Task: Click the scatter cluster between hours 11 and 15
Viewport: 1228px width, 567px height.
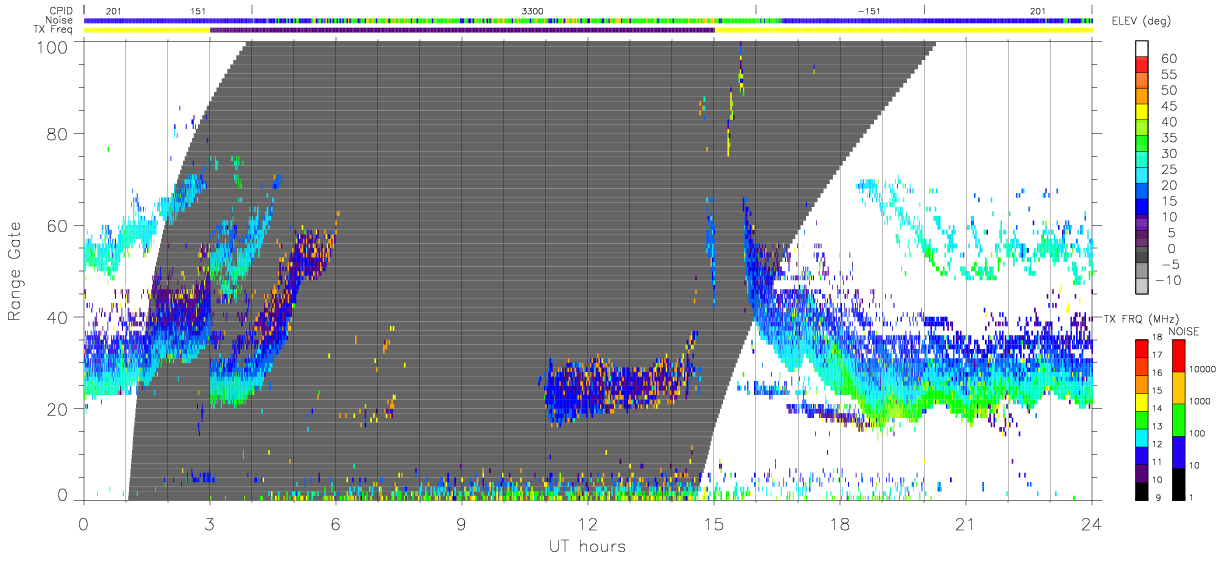Action: point(618,388)
